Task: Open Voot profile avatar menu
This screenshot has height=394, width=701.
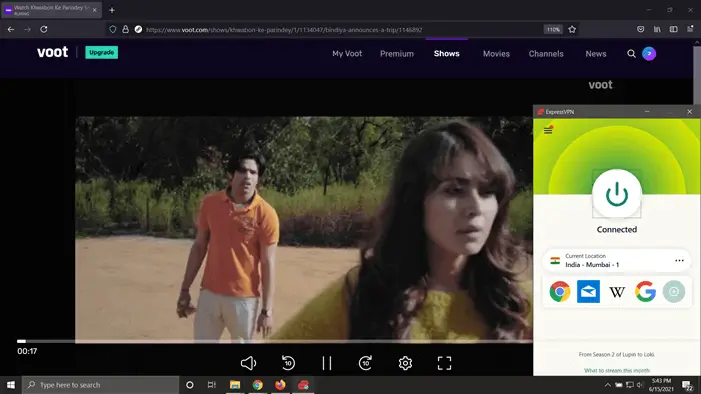Action: click(649, 54)
